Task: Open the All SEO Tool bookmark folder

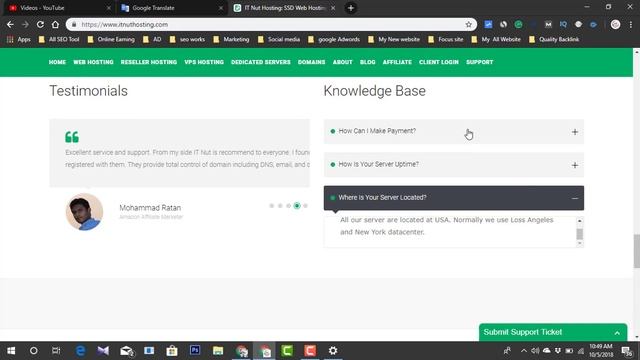Action: coord(59,40)
